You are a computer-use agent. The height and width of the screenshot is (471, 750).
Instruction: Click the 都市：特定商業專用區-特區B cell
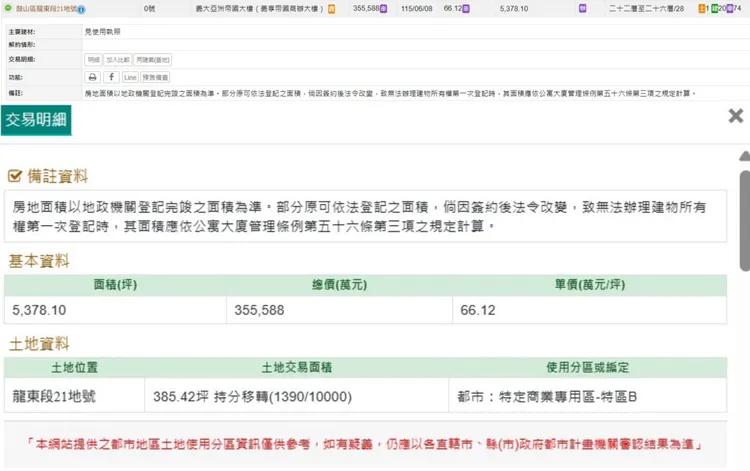click(x=588, y=396)
